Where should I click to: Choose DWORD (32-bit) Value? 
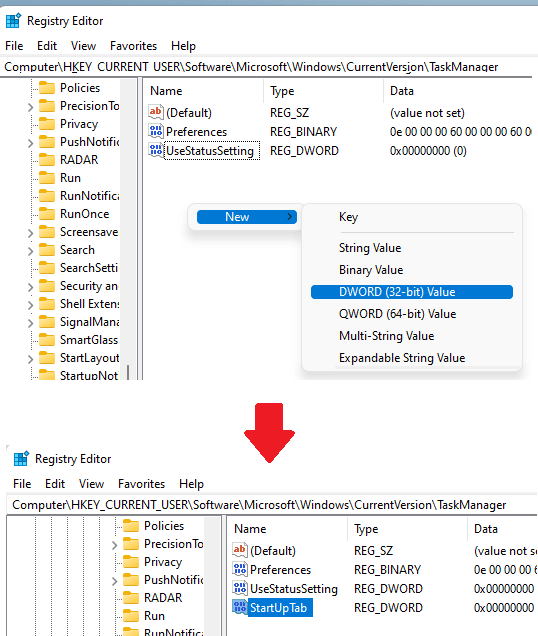tap(412, 292)
